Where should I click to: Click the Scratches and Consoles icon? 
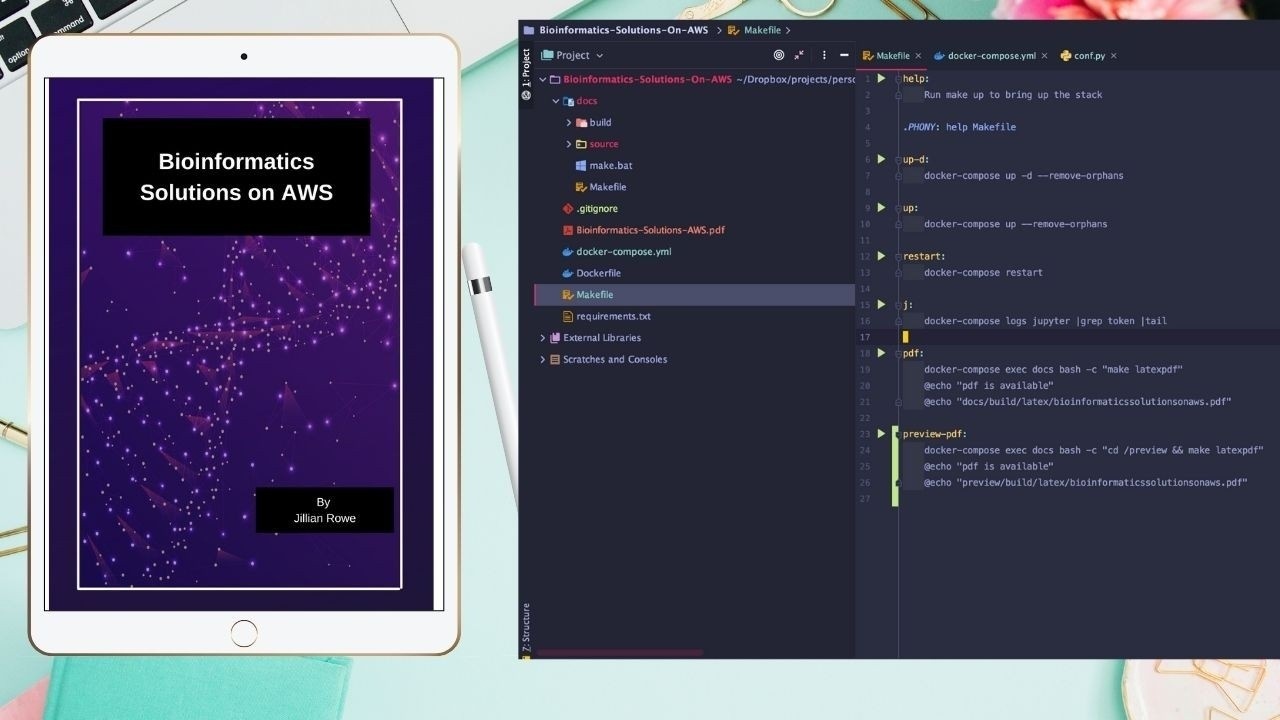pos(555,359)
